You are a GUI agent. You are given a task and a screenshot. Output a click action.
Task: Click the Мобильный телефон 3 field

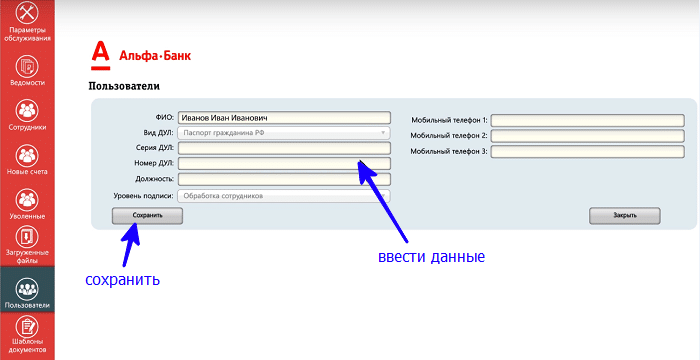click(x=588, y=151)
